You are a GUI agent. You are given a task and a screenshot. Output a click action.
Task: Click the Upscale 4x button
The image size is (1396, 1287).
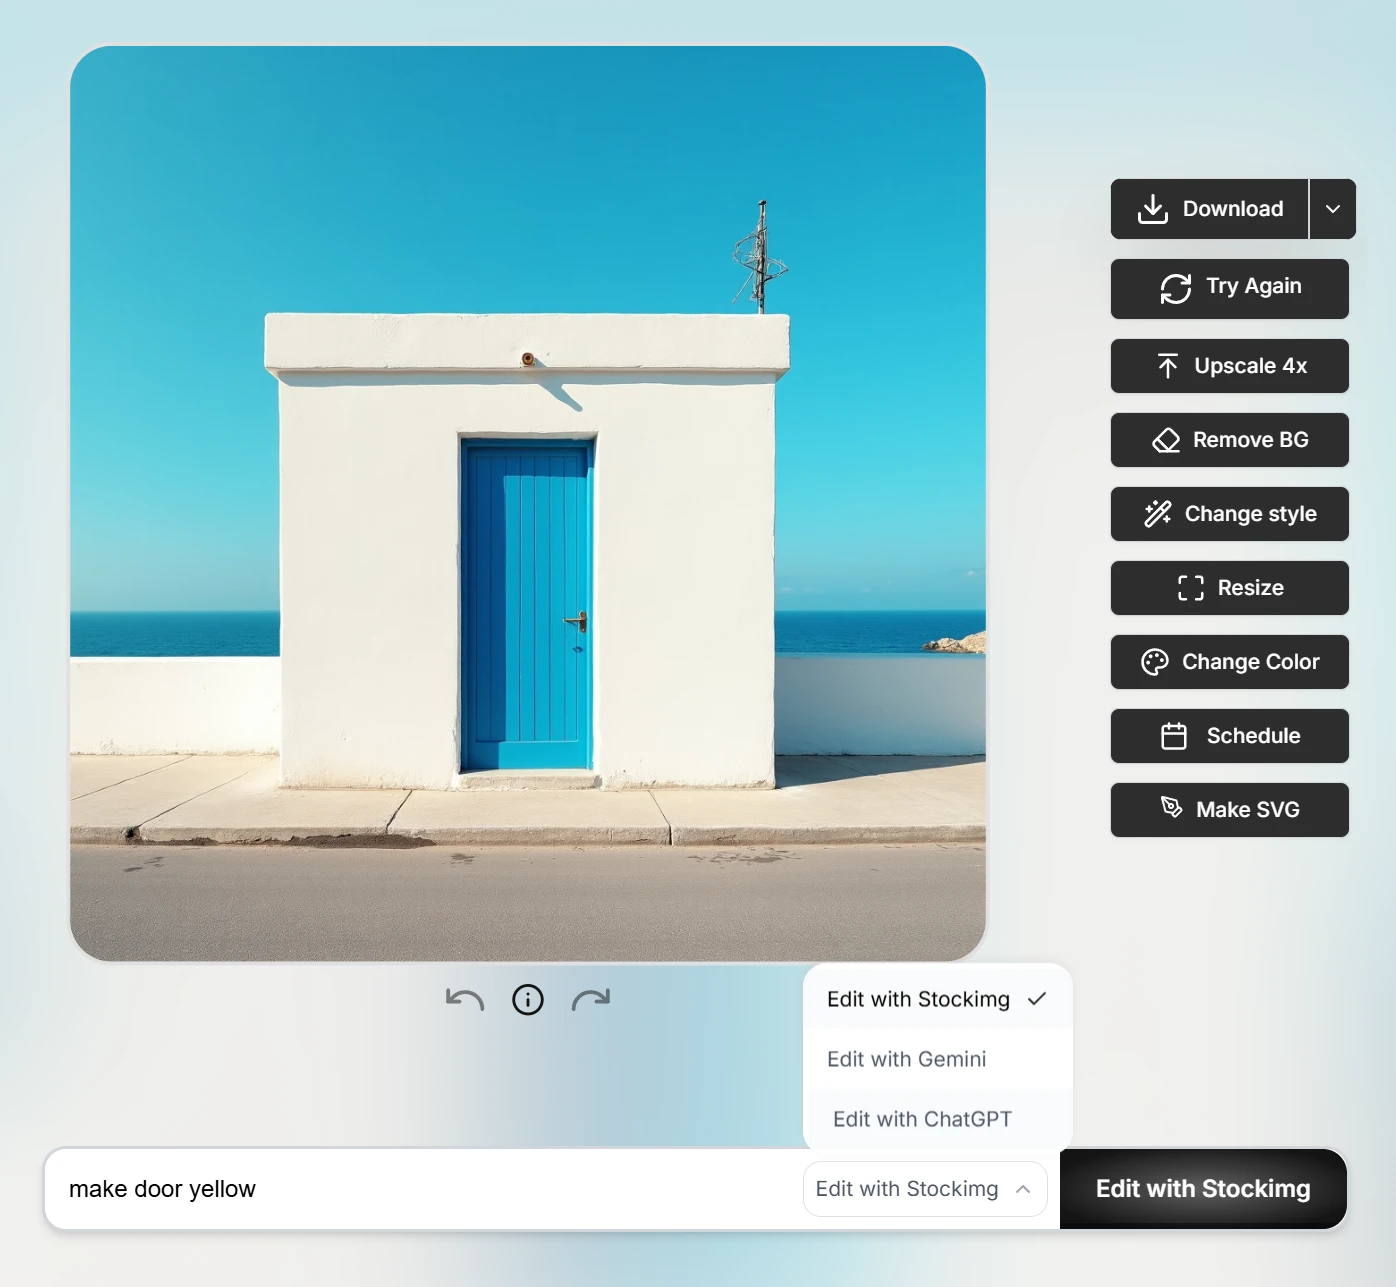1229,366
